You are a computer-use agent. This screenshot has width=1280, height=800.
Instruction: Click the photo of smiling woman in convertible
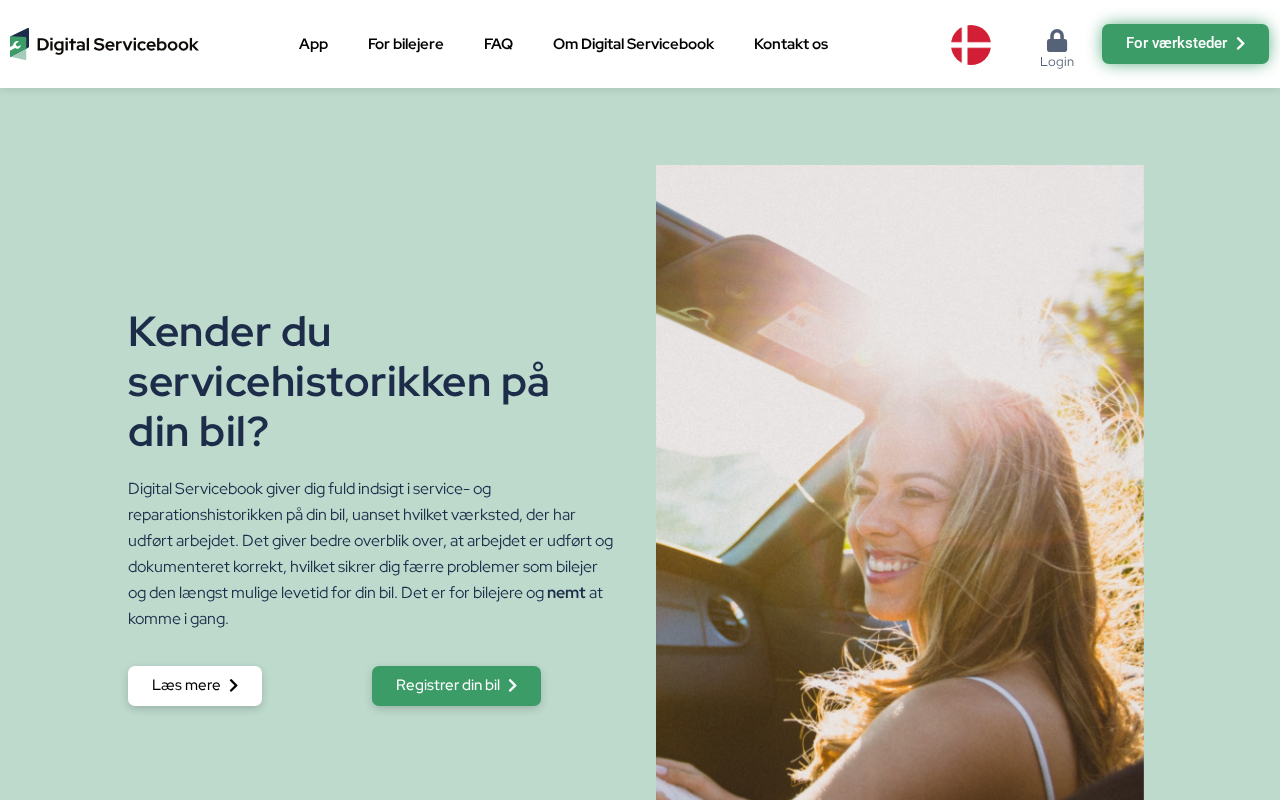tap(900, 482)
